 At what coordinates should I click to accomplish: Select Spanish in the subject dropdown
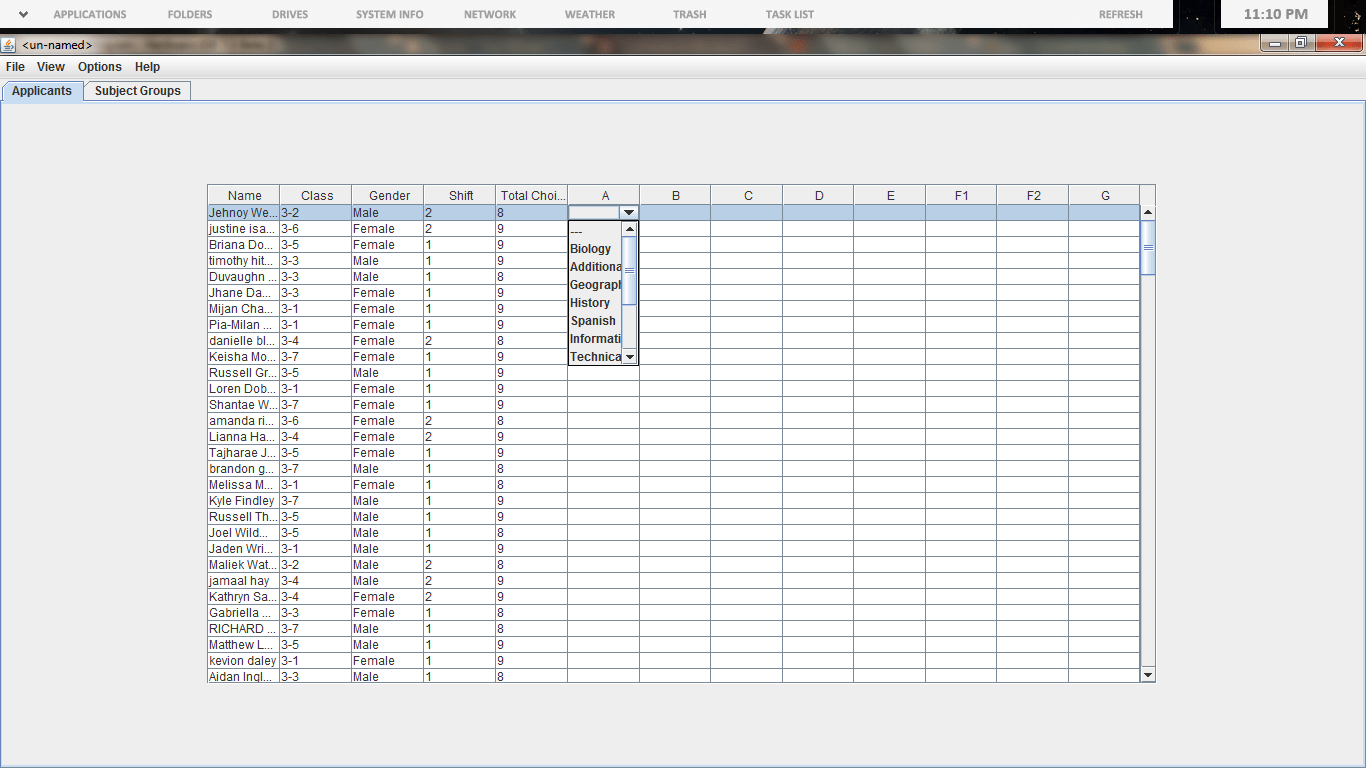(x=595, y=321)
